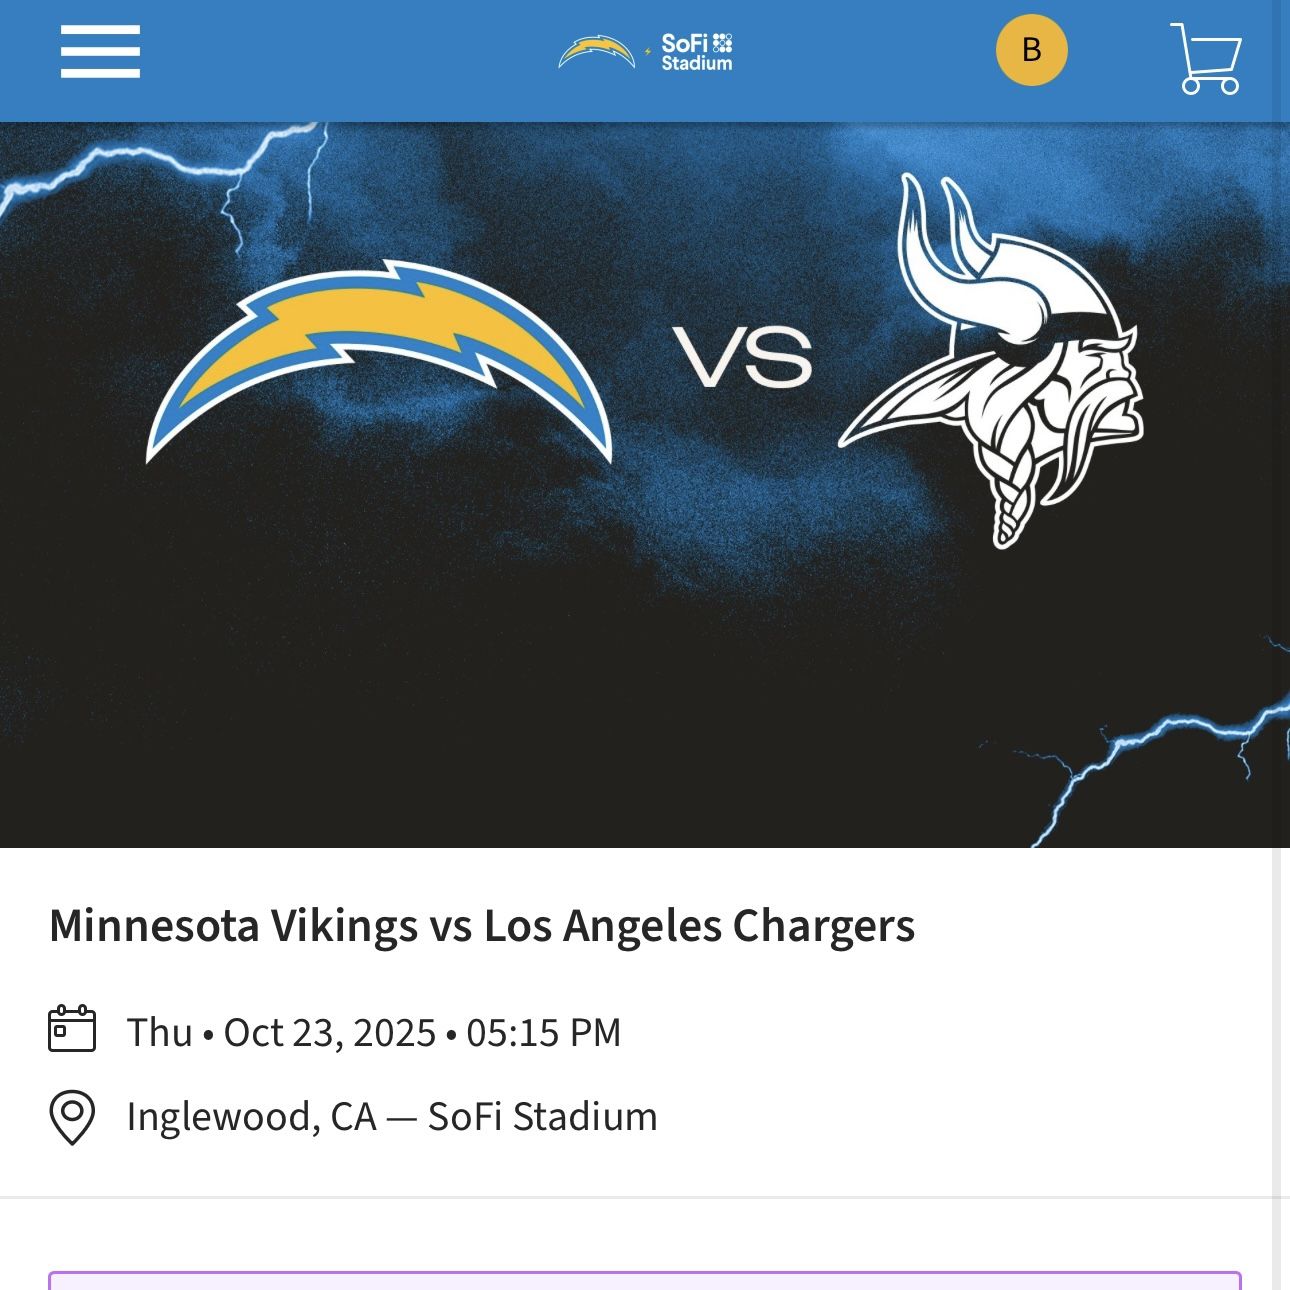
Task: Open the account avatar marked B
Action: [x=1030, y=49]
